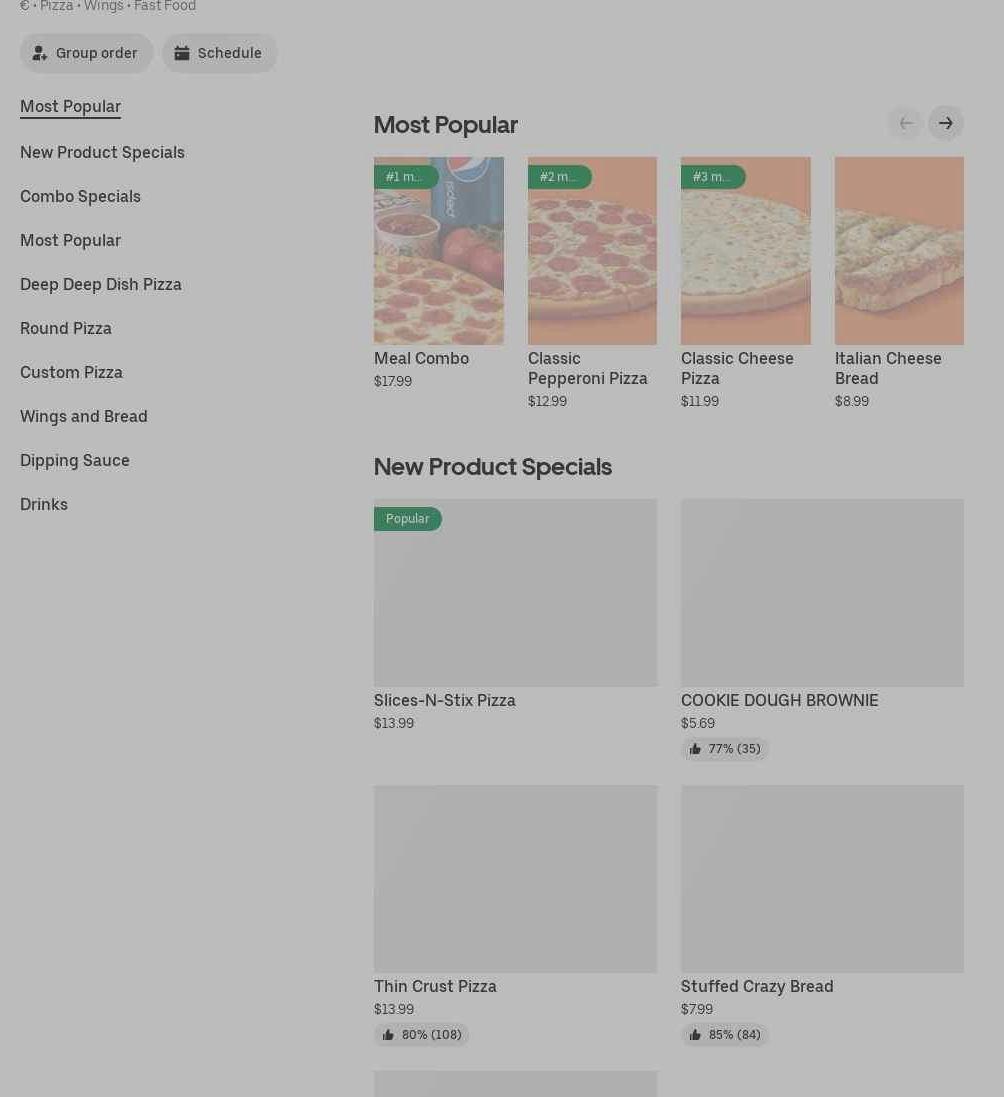This screenshot has width=1004, height=1097.
Task: Open the Slices-N-Stix Pizza item
Action: tap(515, 593)
